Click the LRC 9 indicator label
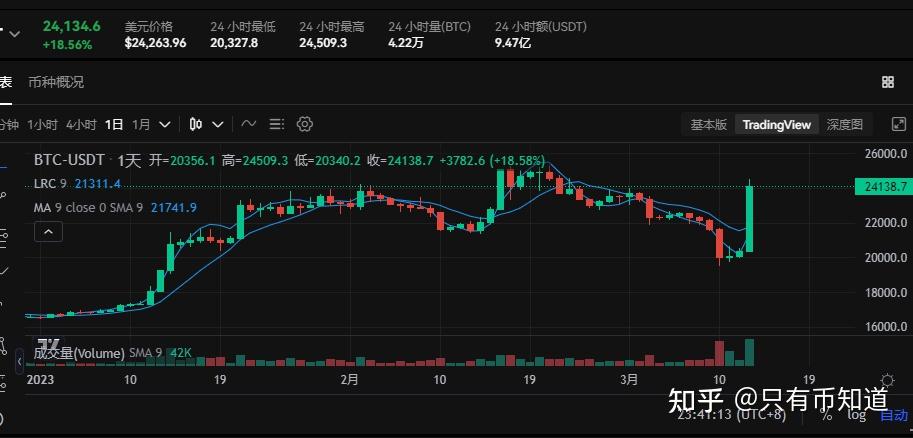913x438 pixels. 50,184
